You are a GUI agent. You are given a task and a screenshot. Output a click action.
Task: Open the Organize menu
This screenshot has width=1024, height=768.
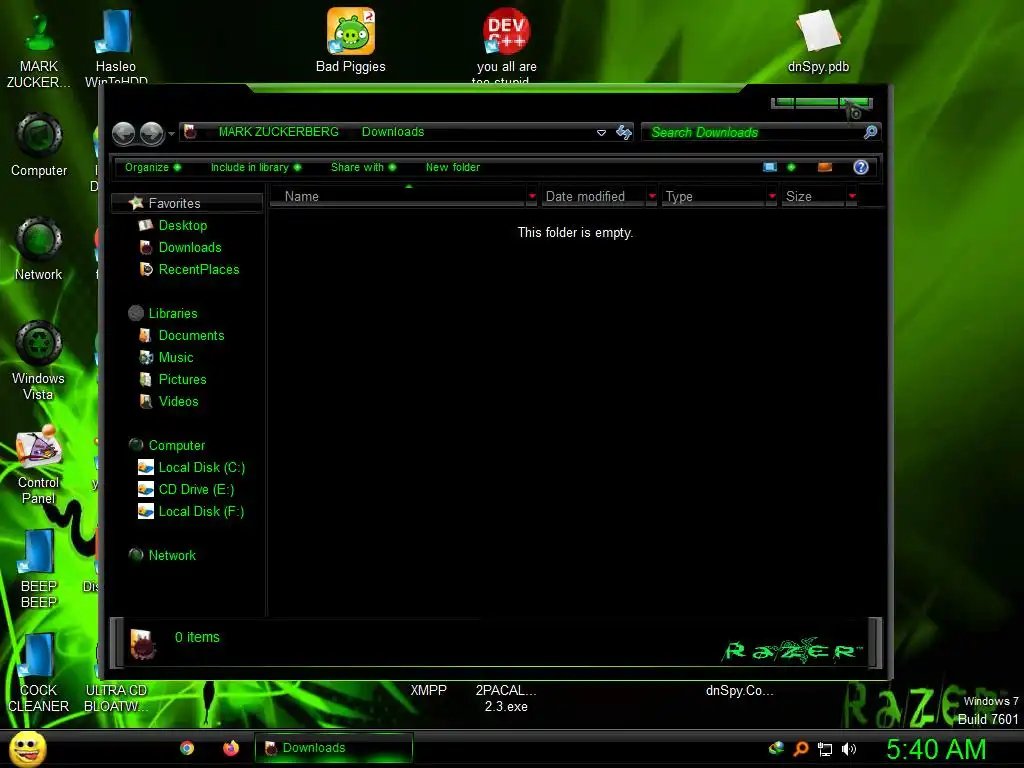coord(153,167)
